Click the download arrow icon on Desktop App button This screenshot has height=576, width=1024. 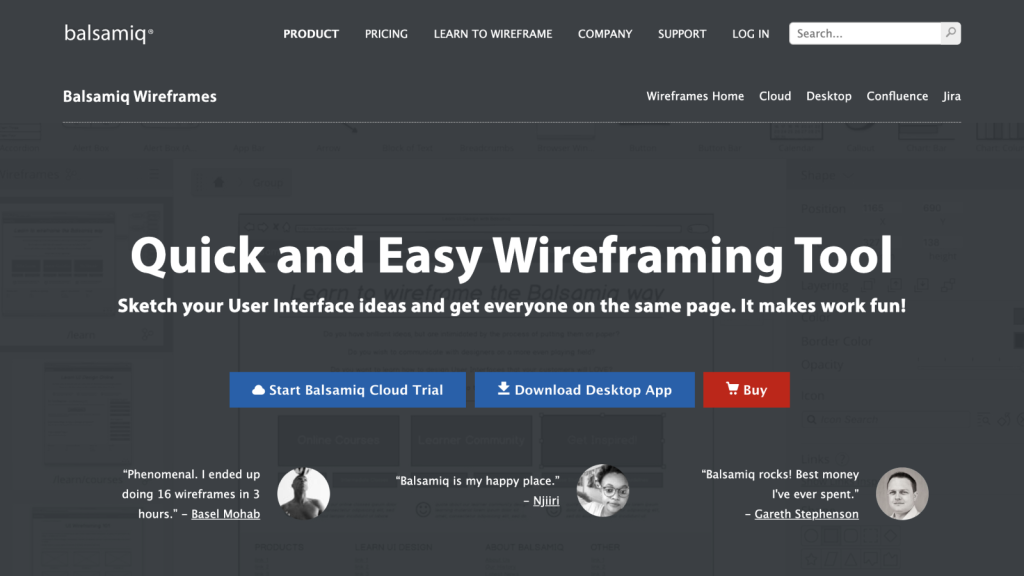(x=506, y=390)
